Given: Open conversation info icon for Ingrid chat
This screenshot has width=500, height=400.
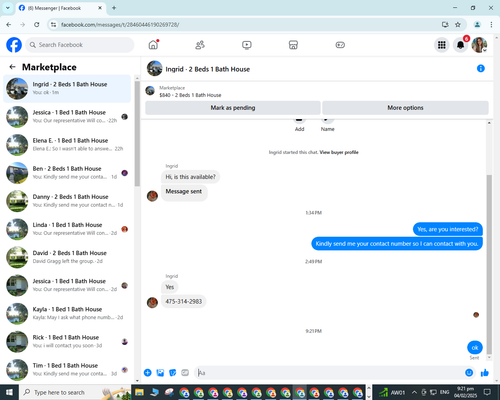Looking at the screenshot, I should point(481,68).
